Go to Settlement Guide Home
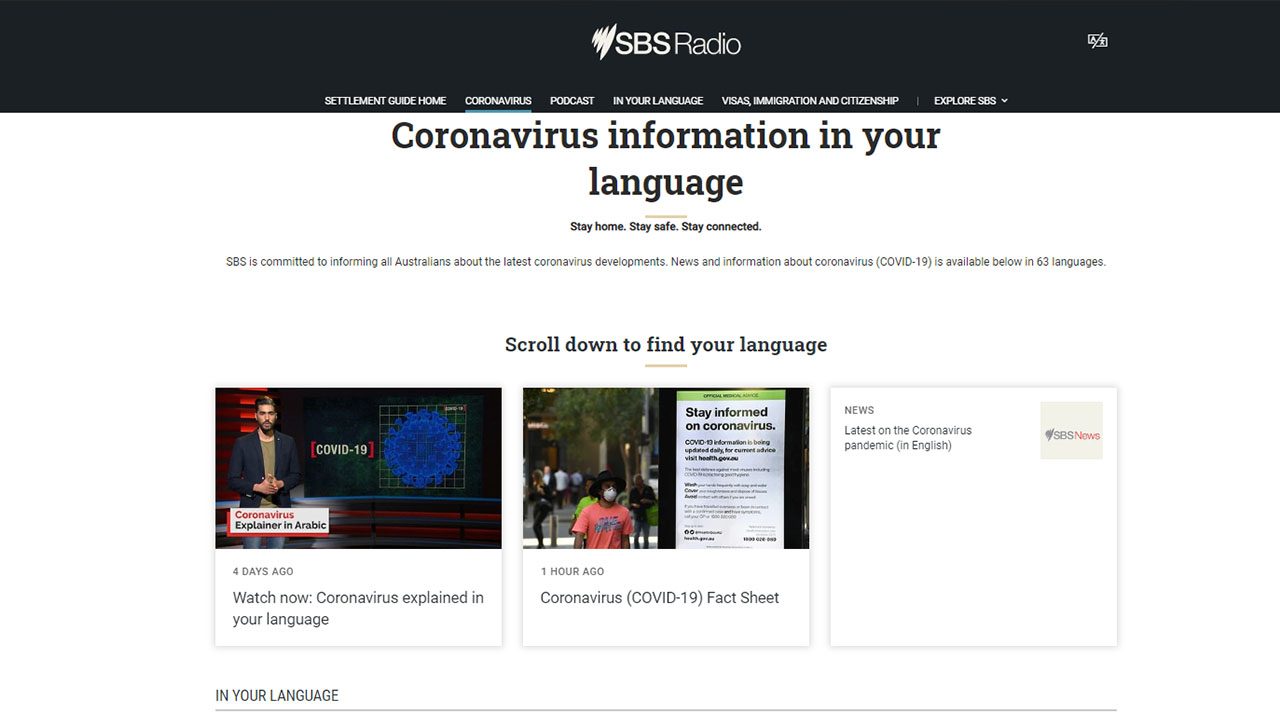Viewport: 1280px width, 720px height. 385,101
